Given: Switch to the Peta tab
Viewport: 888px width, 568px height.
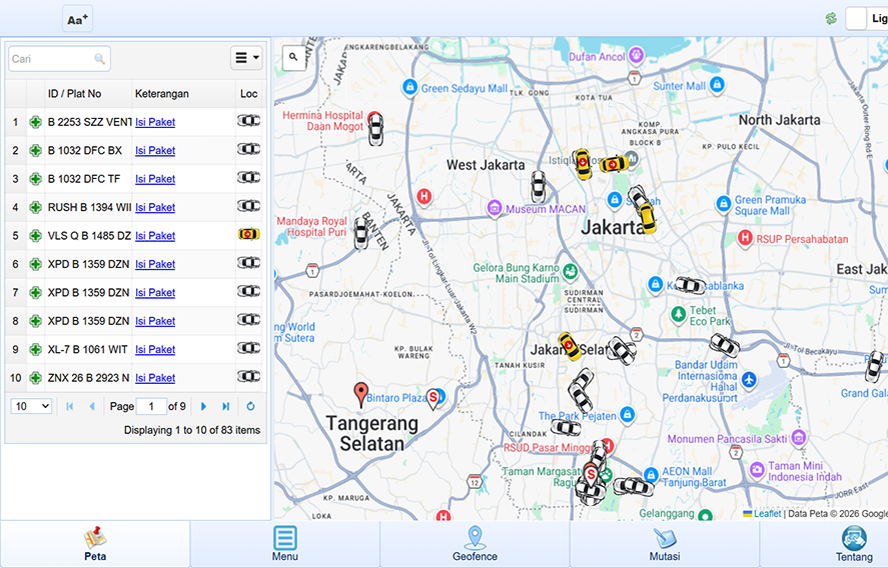Looking at the screenshot, I should pos(95,544).
